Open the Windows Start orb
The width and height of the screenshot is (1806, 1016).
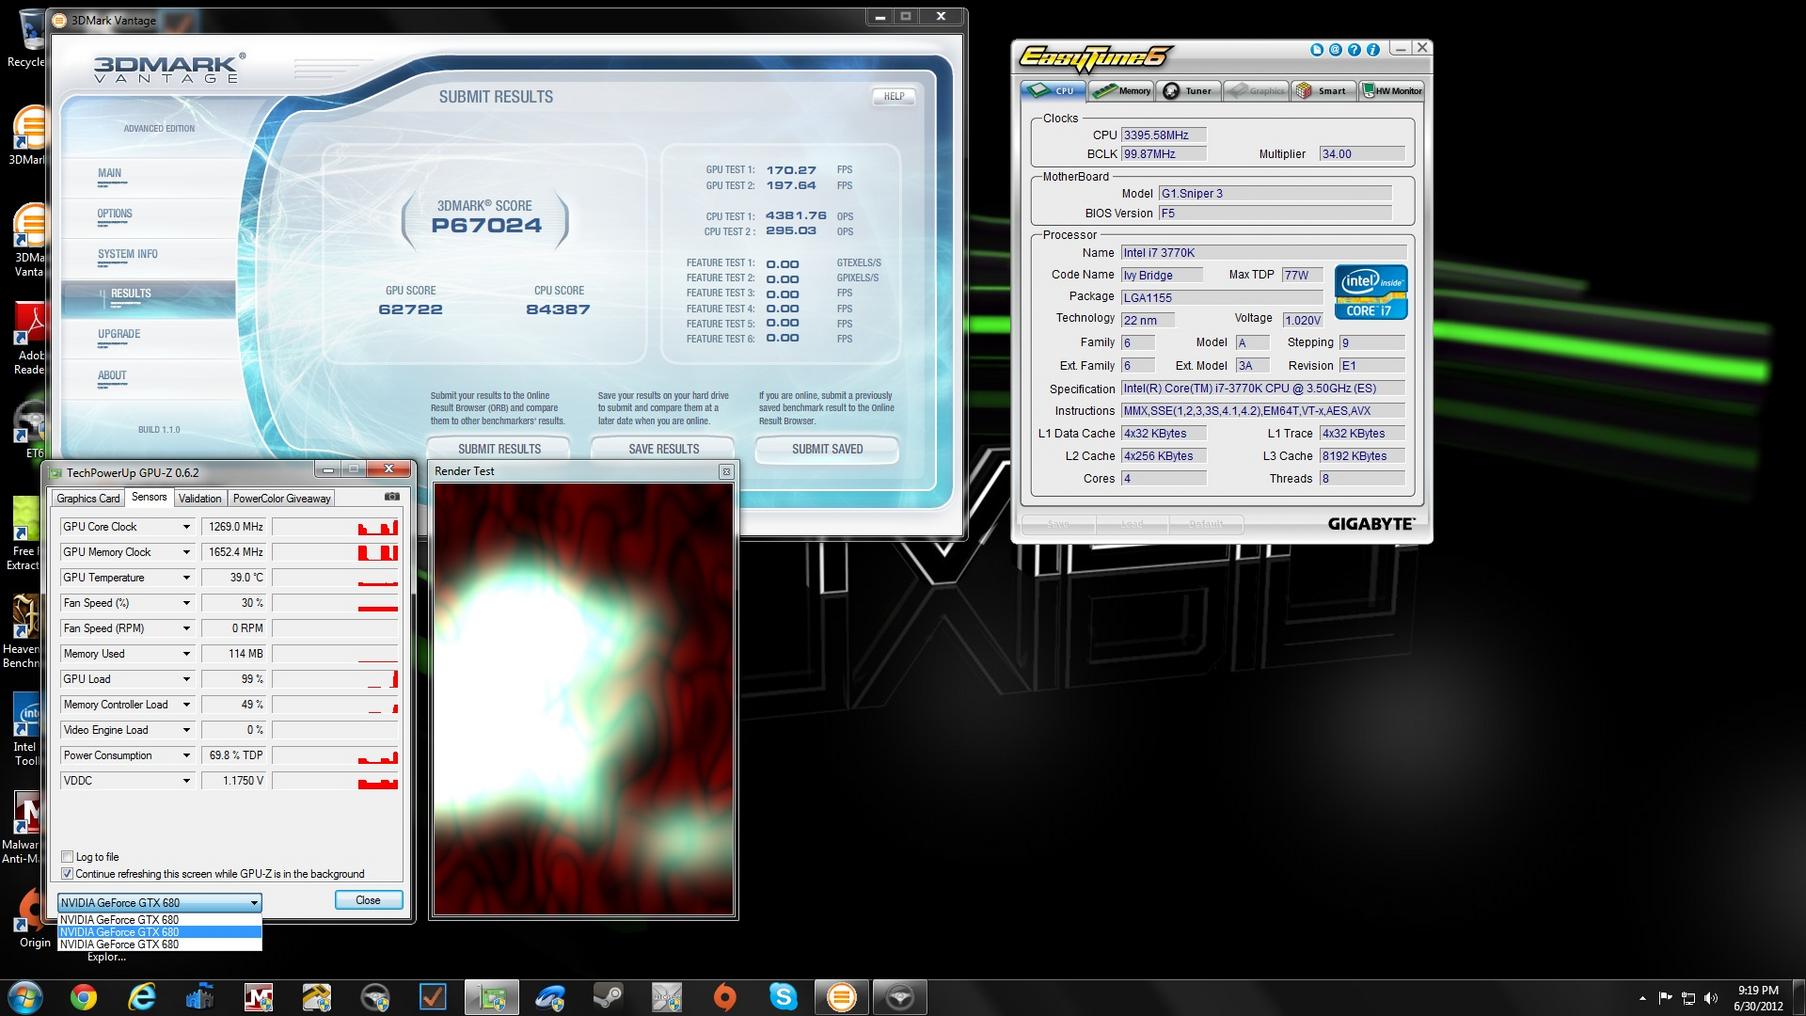pos(25,997)
